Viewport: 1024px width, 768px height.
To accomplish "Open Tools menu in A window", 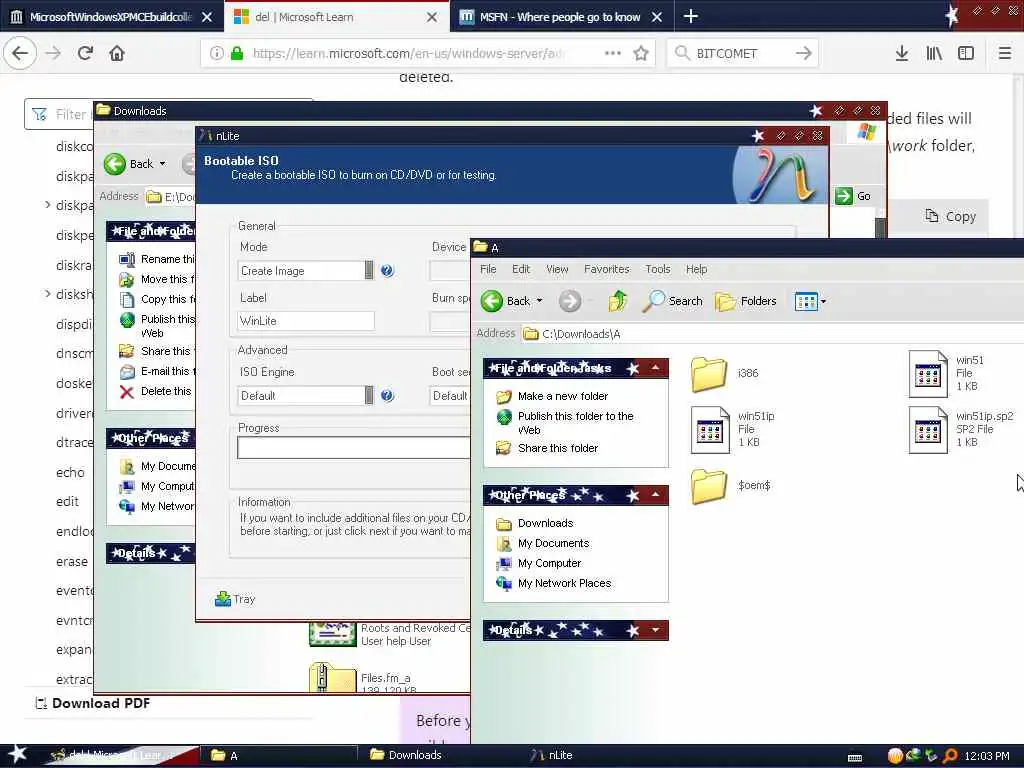I will point(658,269).
